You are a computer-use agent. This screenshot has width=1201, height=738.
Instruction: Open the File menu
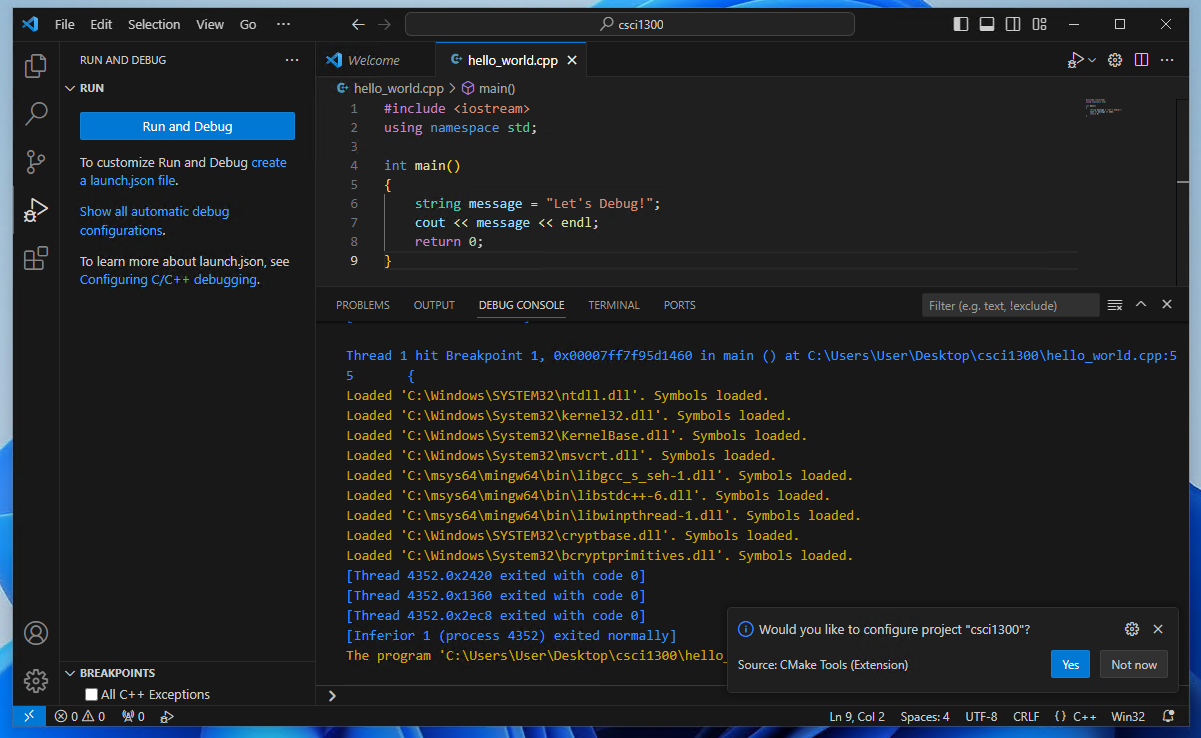[x=65, y=24]
